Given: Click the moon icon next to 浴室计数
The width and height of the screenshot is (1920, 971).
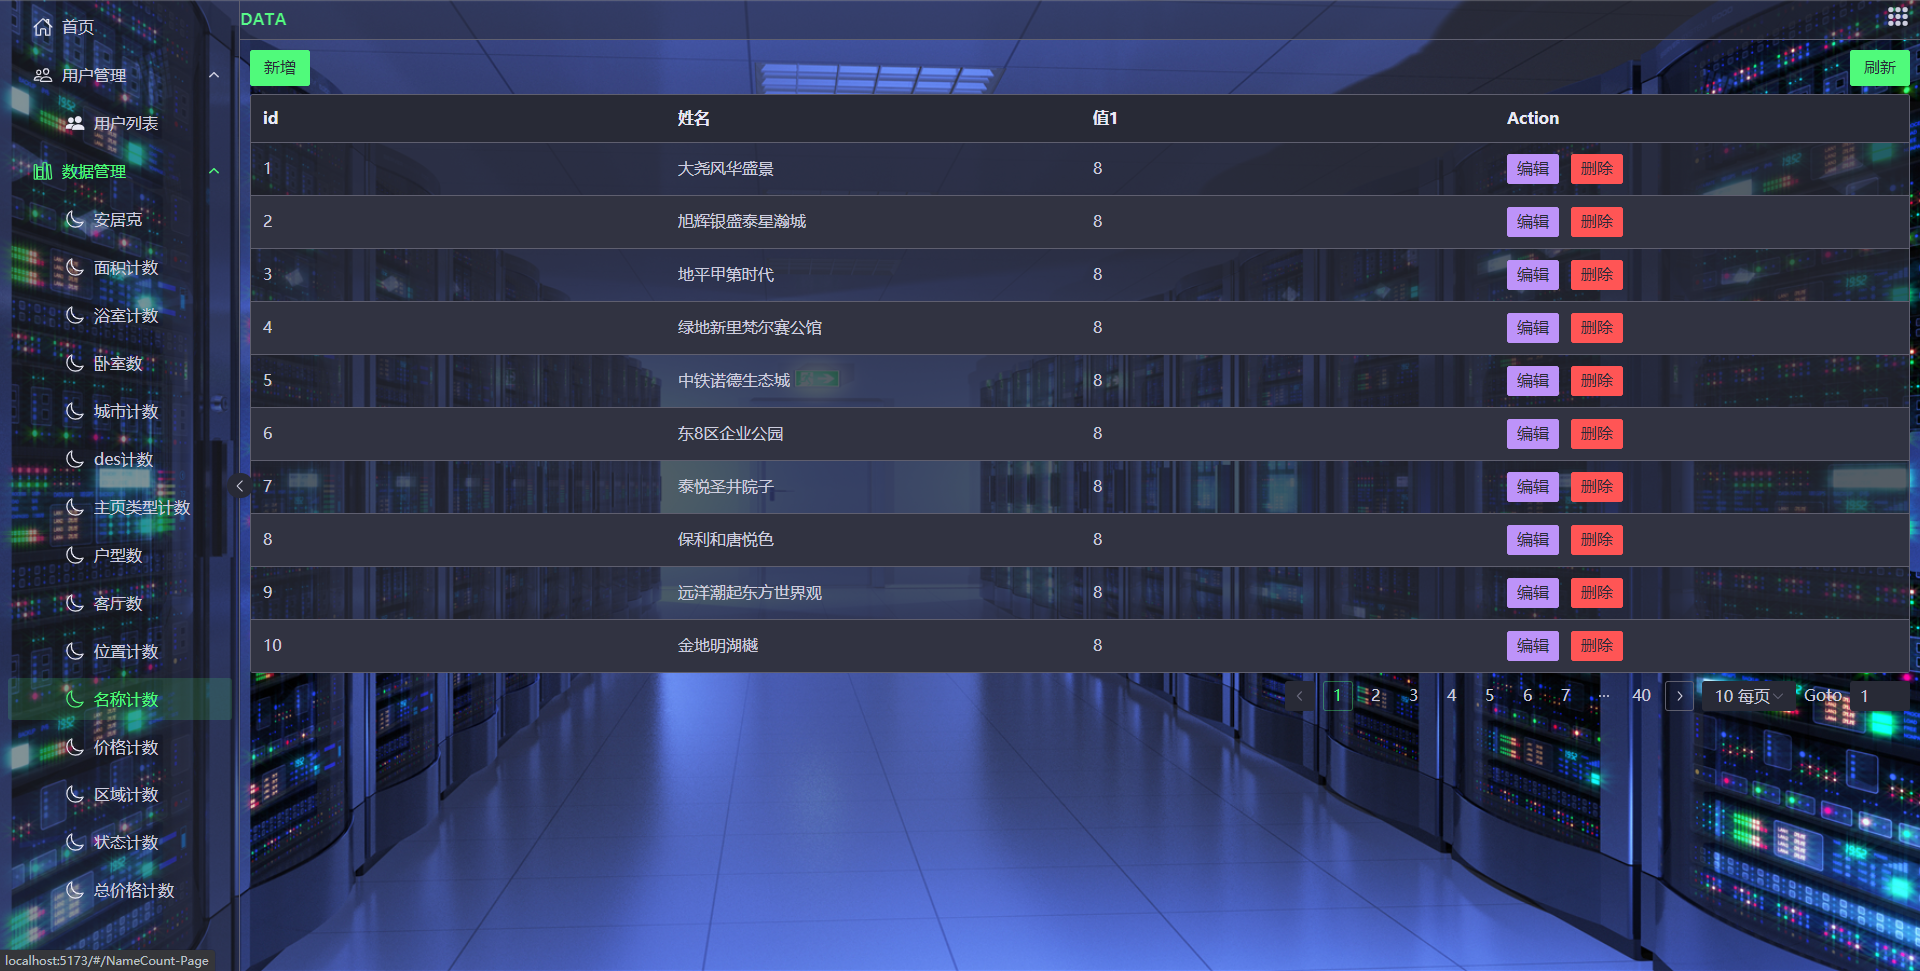Looking at the screenshot, I should [75, 315].
